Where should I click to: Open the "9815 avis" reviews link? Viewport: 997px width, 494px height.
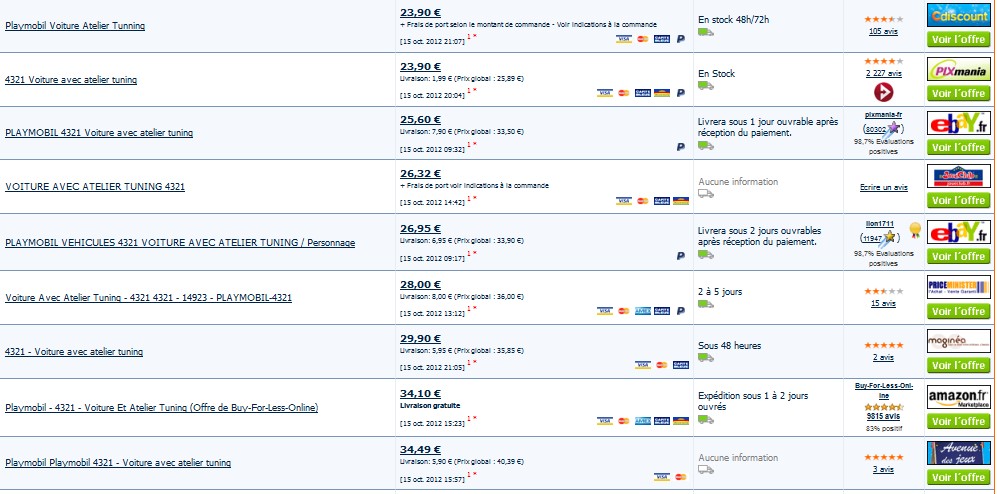[x=883, y=416]
